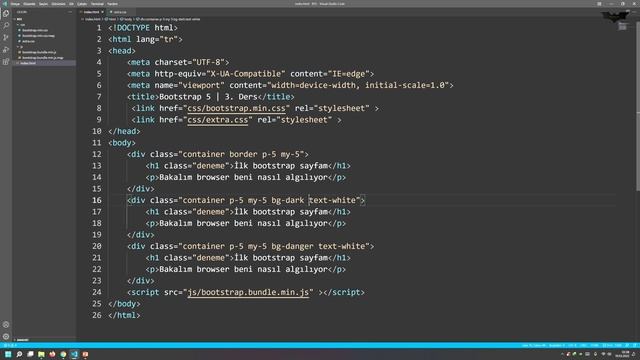This screenshot has height=360, width=640.
Task: Open the network icon in system tray
Action: click(x=603, y=354)
